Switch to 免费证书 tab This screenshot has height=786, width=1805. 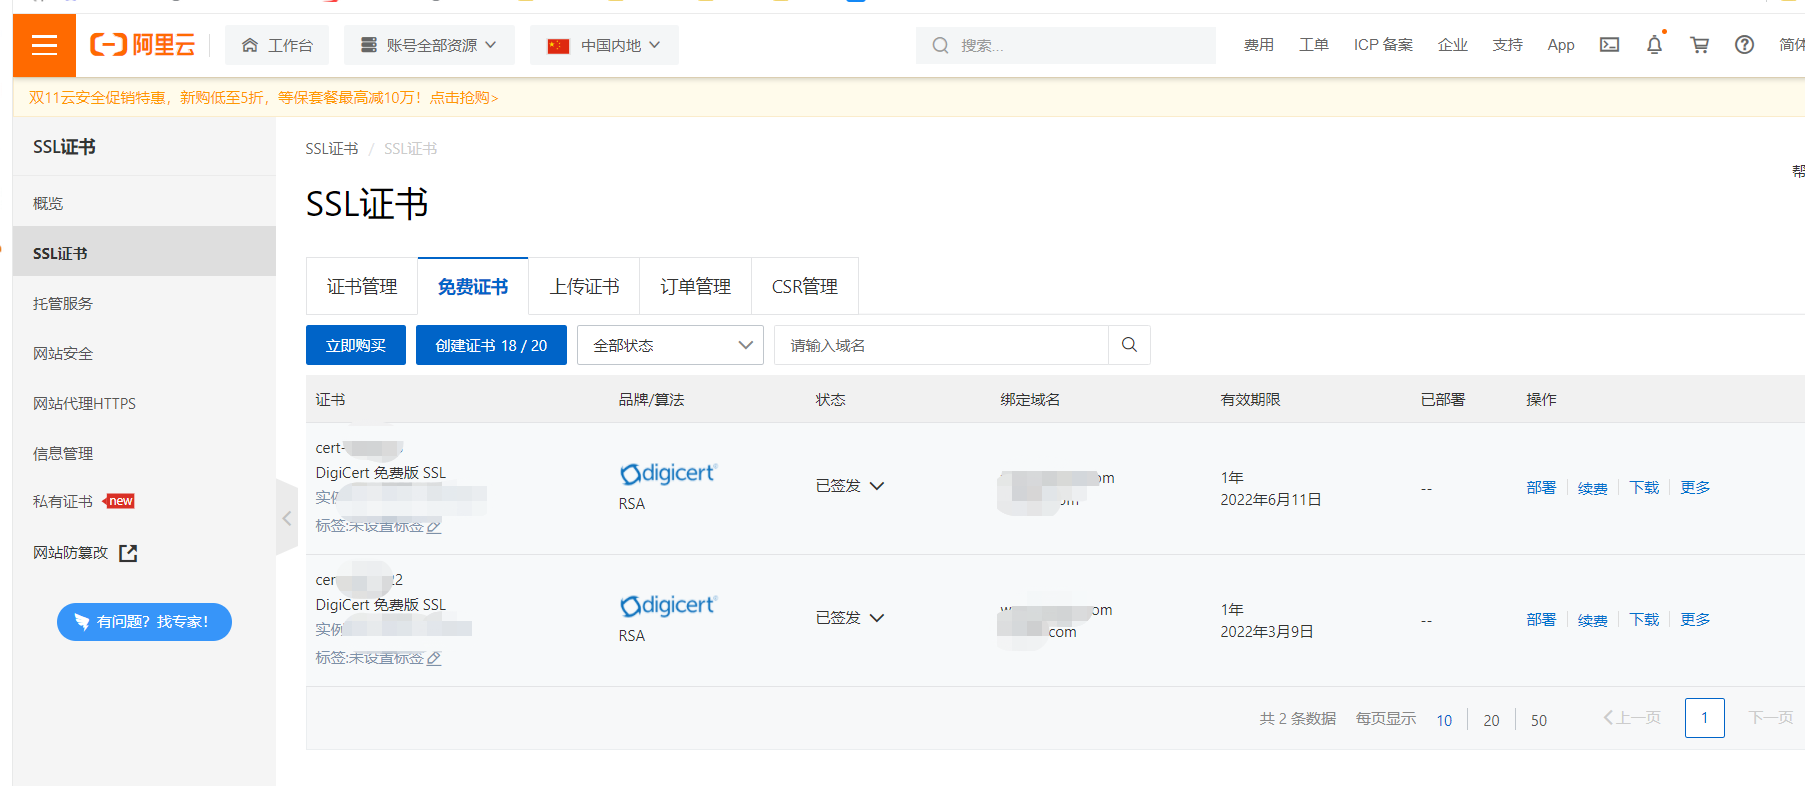tap(473, 287)
